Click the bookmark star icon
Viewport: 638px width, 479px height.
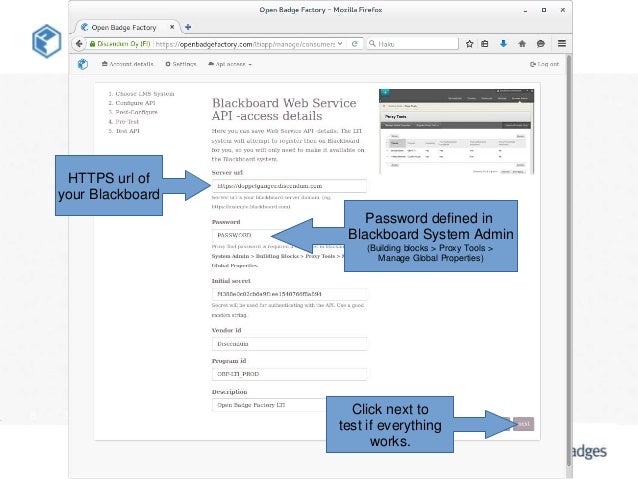(469, 44)
